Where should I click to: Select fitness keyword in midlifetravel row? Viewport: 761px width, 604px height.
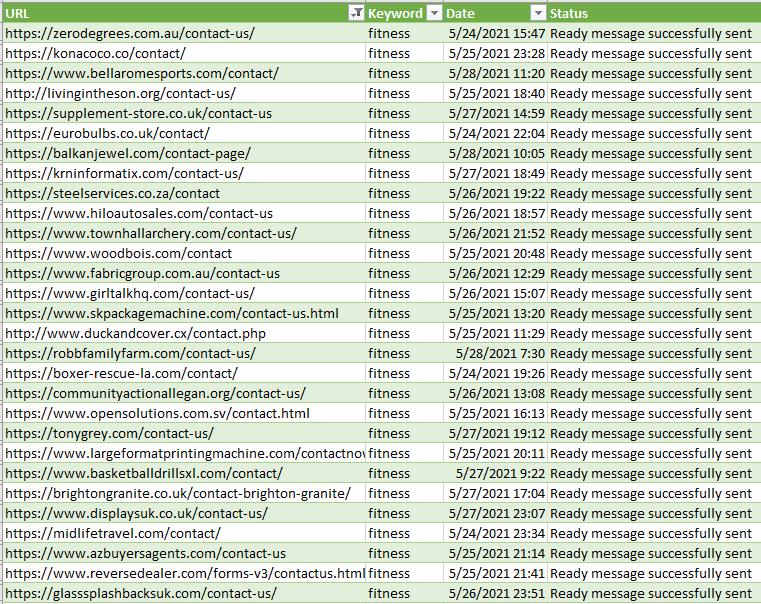click(x=404, y=534)
